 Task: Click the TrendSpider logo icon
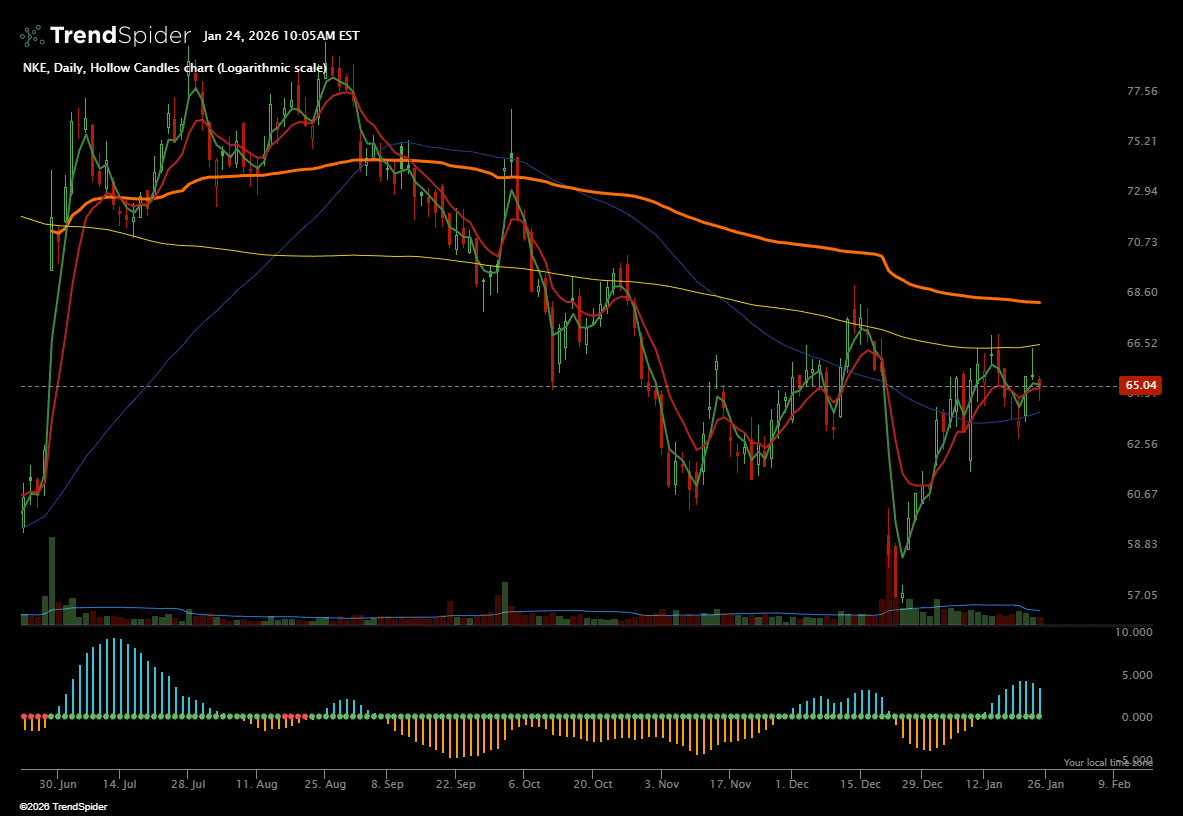click(33, 36)
